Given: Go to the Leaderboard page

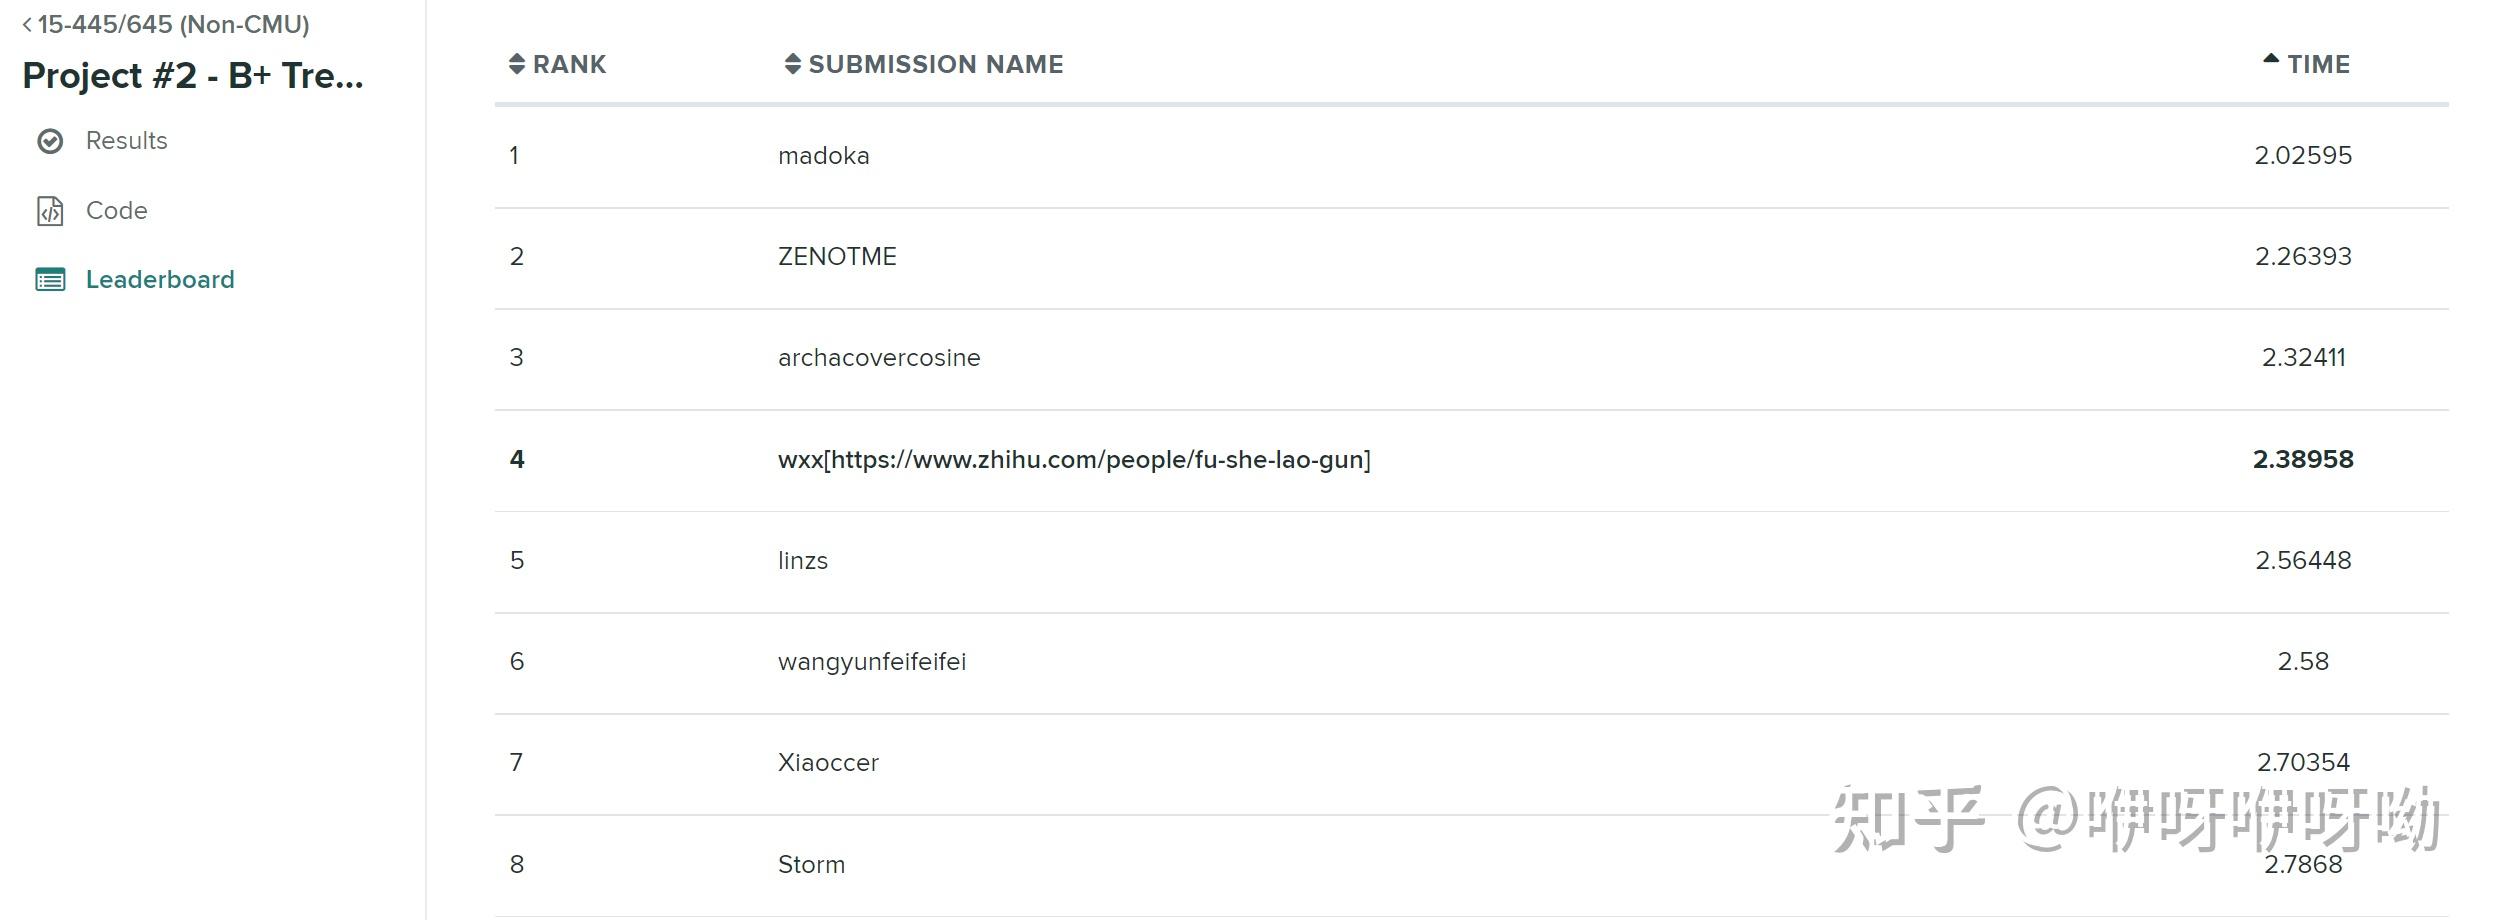Looking at the screenshot, I should 160,280.
